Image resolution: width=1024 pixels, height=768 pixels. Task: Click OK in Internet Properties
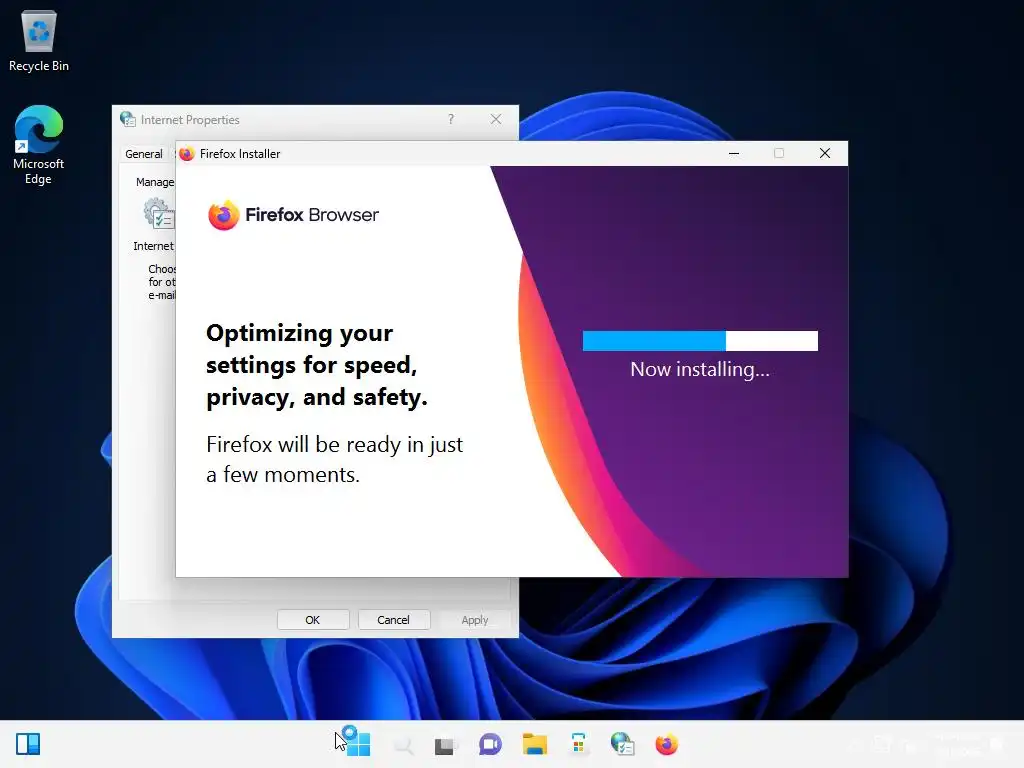pyautogui.click(x=313, y=620)
